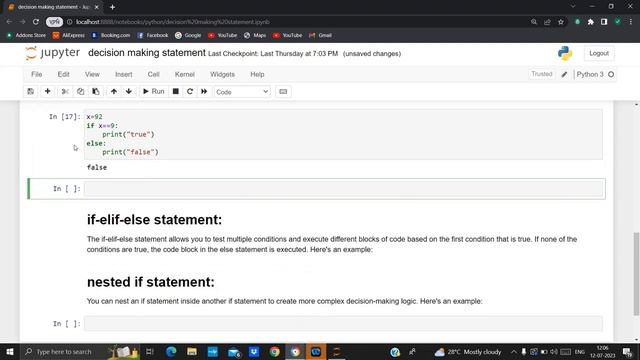640x360 pixels.
Task: Click the nested if statement heading
Action: coord(151,282)
